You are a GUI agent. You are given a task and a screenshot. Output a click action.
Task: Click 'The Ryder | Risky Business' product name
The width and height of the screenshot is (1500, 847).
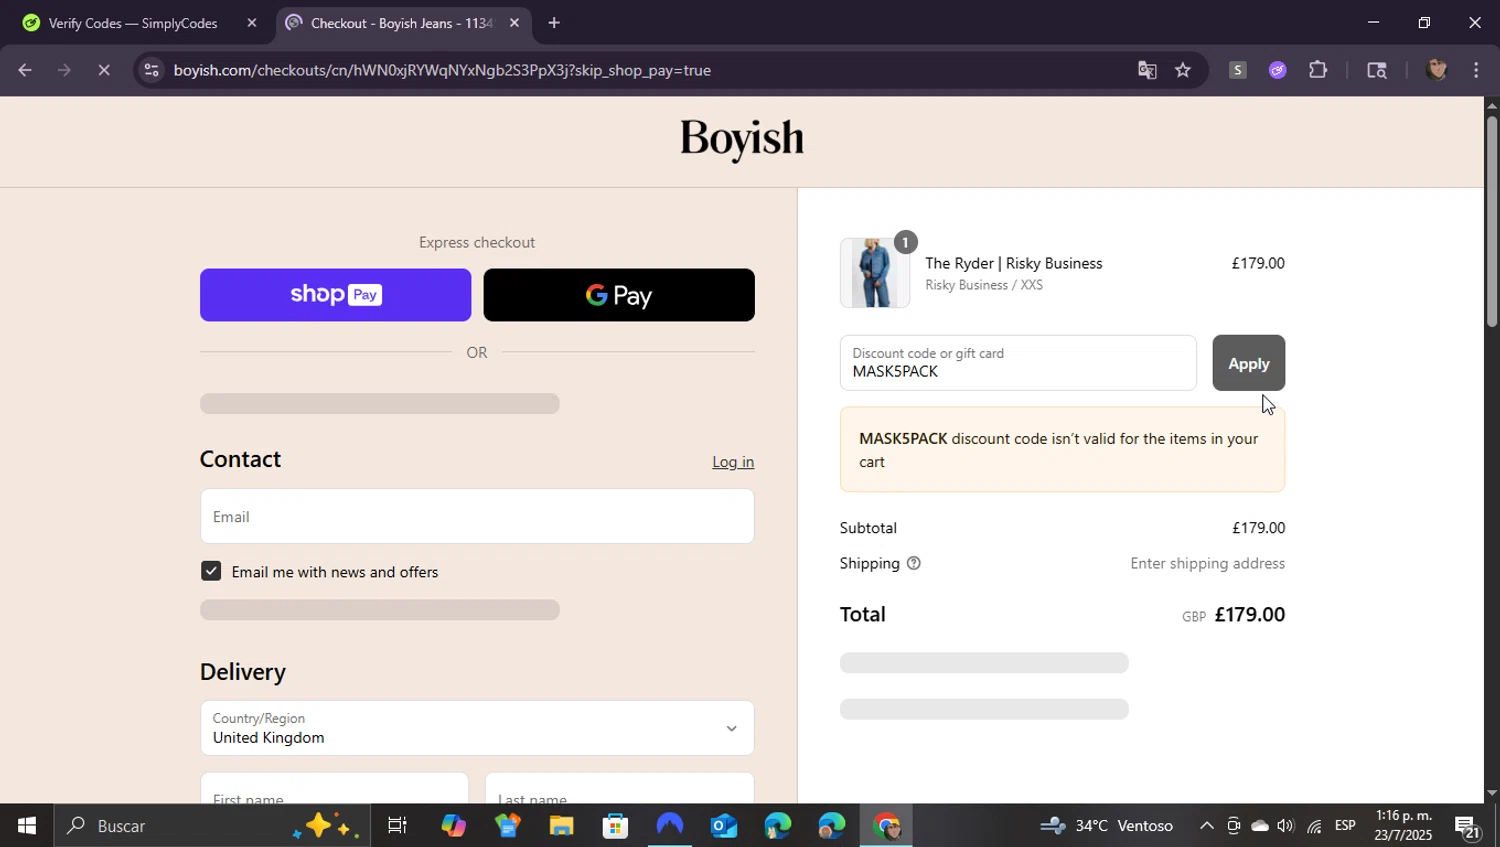pos(1014,263)
